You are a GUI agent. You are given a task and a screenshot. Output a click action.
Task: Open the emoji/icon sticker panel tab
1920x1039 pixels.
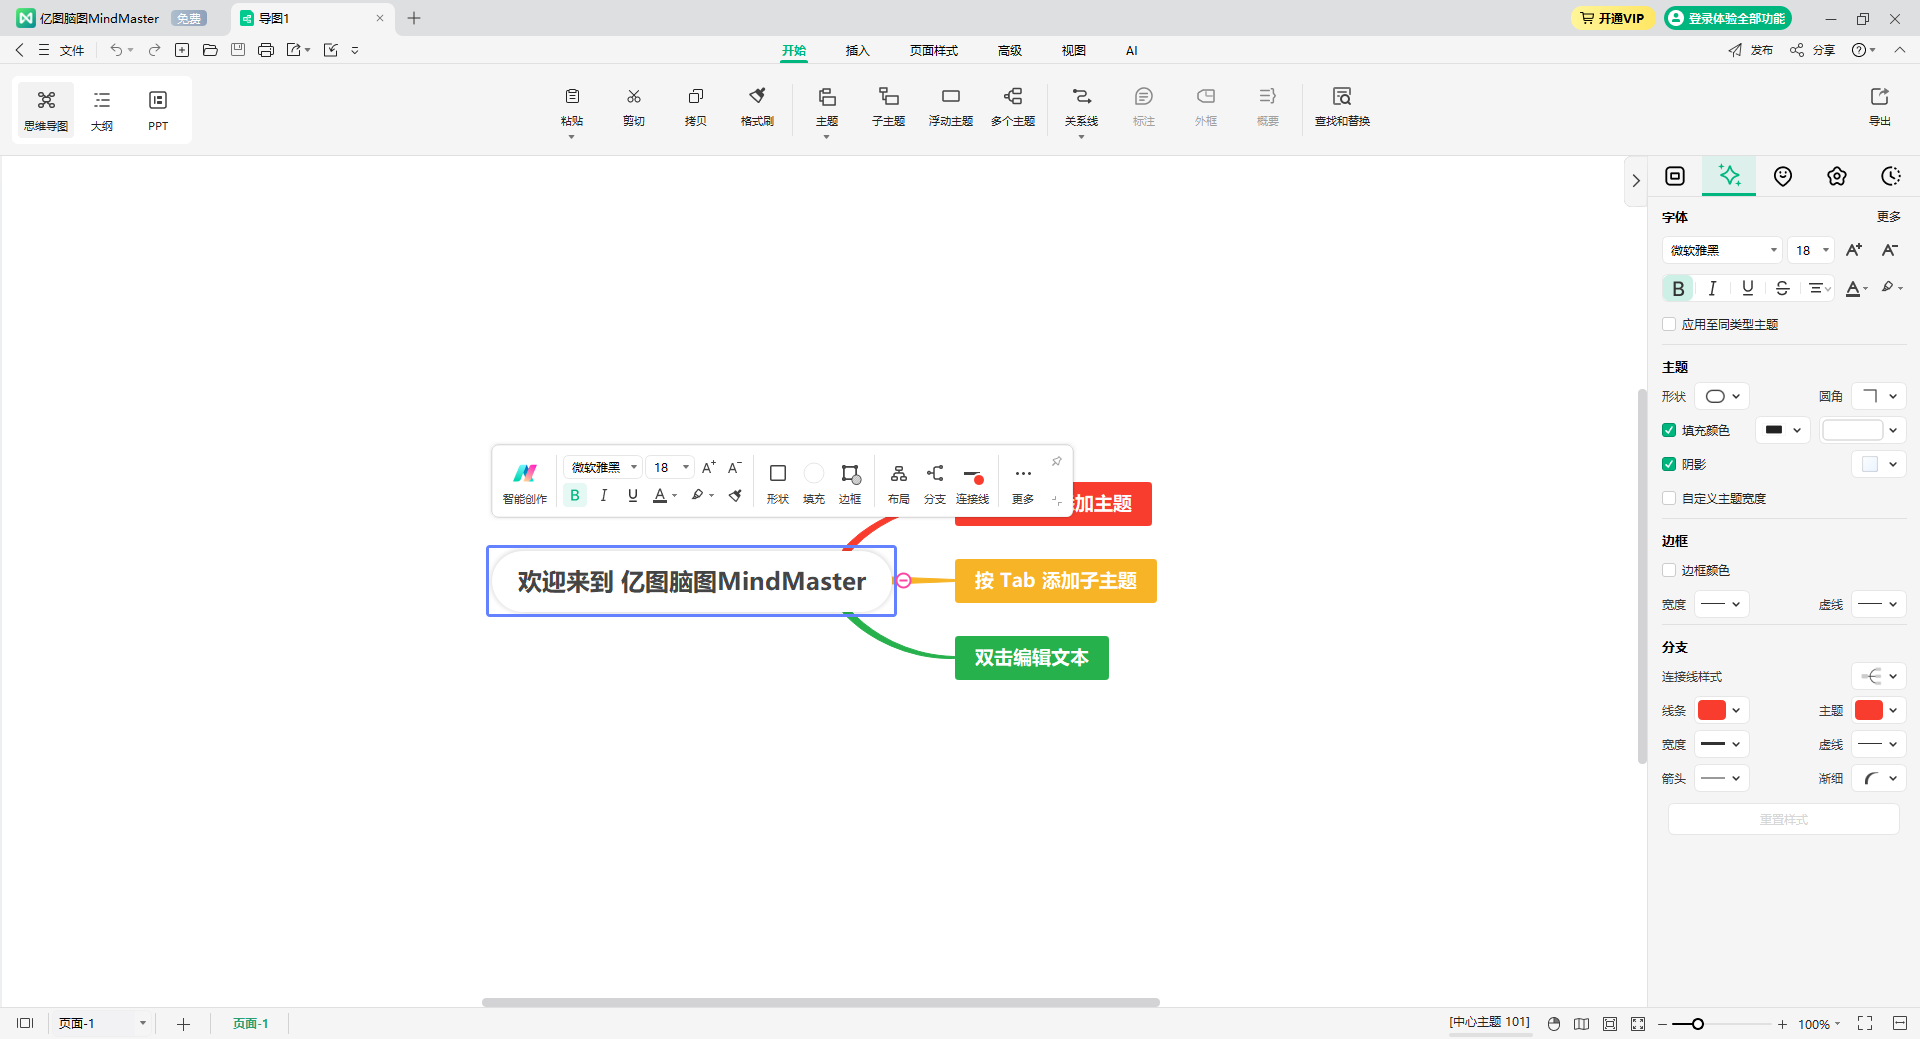1783,176
